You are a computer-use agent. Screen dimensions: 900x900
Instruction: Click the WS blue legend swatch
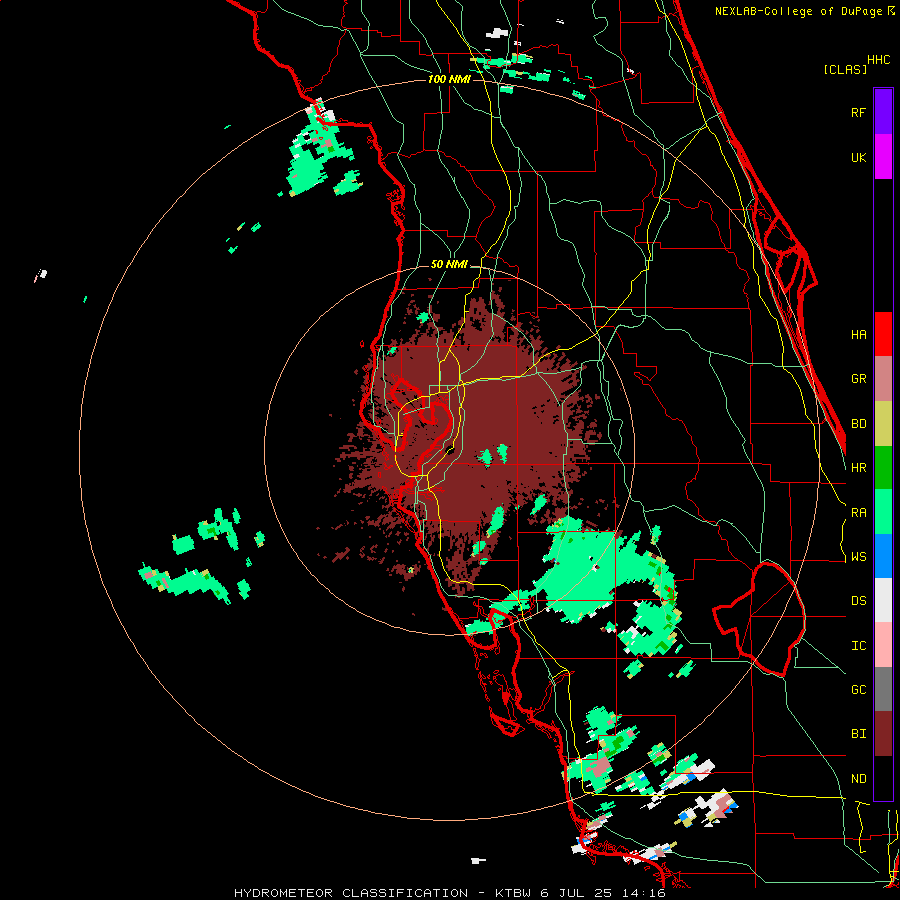coord(883,556)
